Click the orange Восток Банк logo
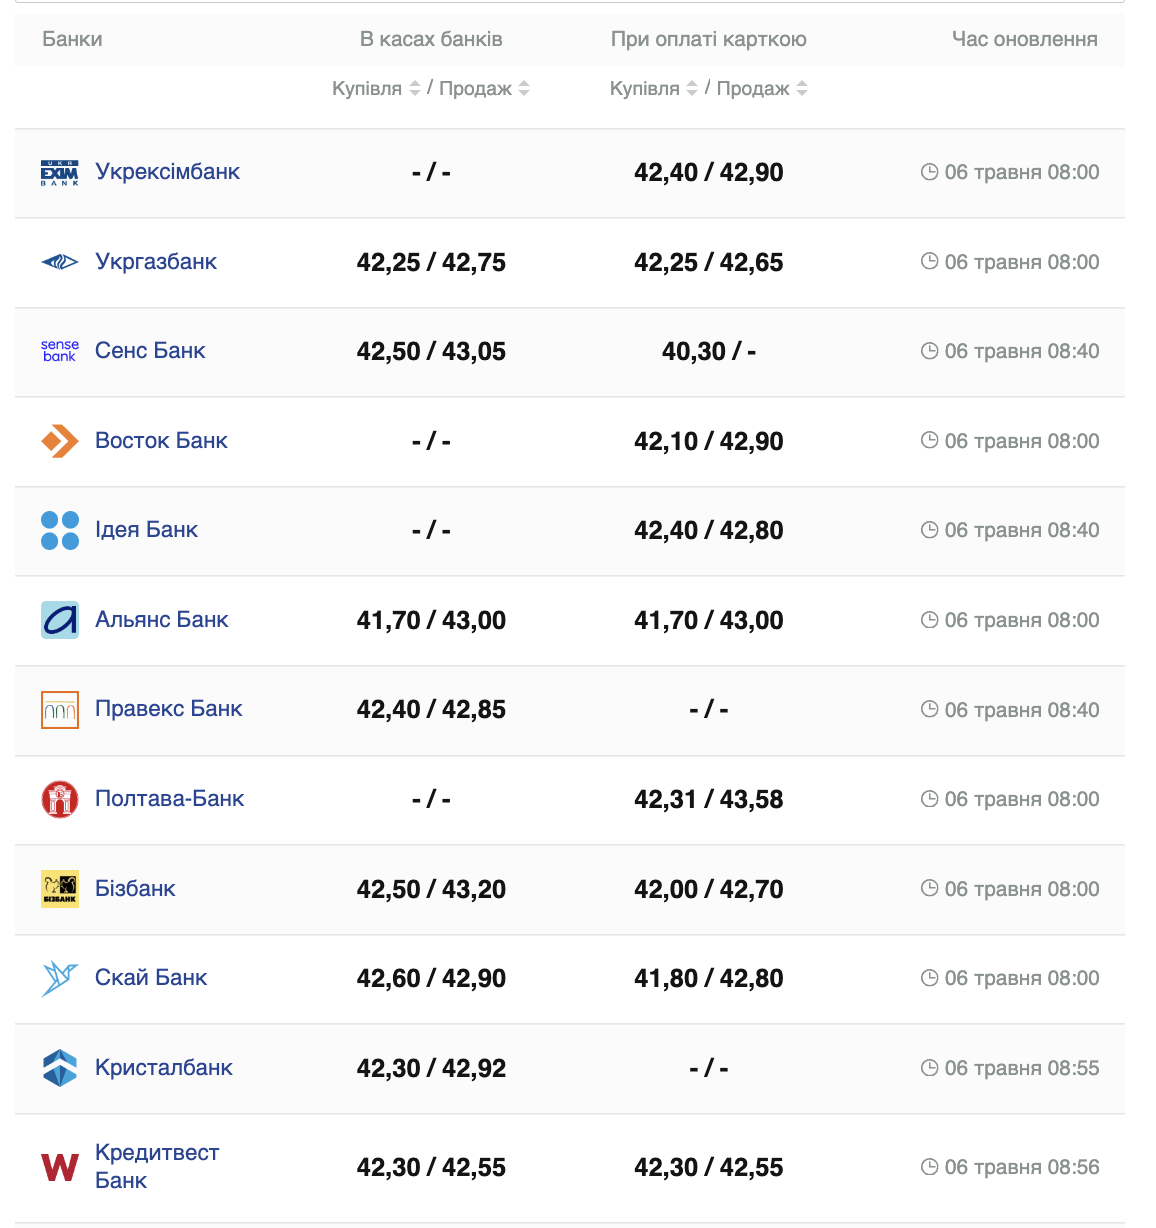 pyautogui.click(x=59, y=441)
